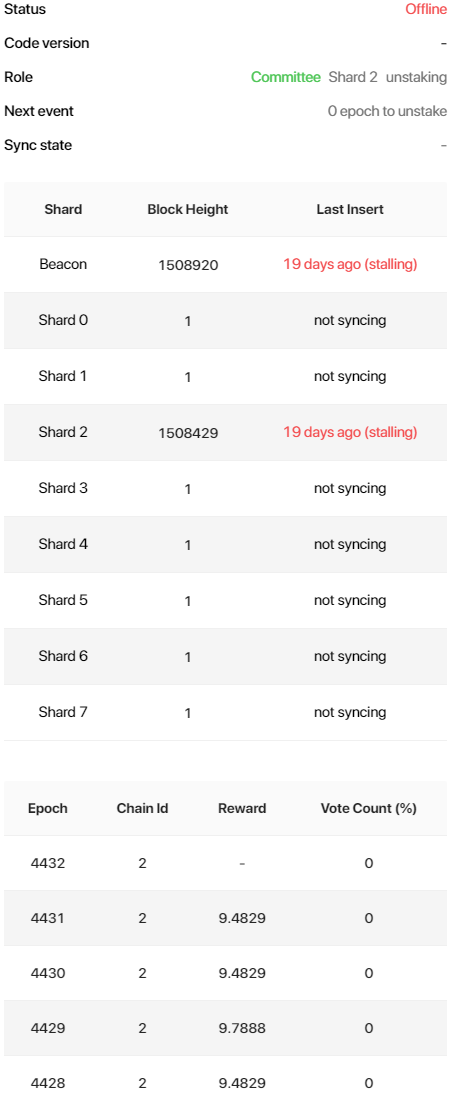Click 'not syncing' for Shard 7
The height and width of the screenshot is (1109, 456).
pos(350,712)
